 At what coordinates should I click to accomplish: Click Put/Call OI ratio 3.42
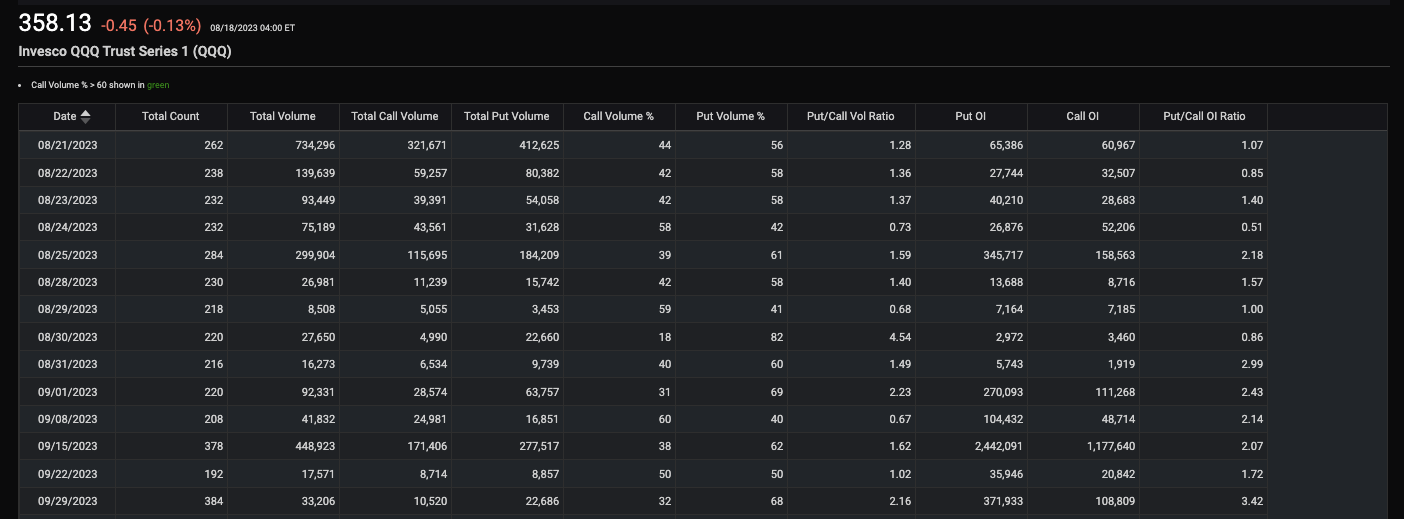1252,501
